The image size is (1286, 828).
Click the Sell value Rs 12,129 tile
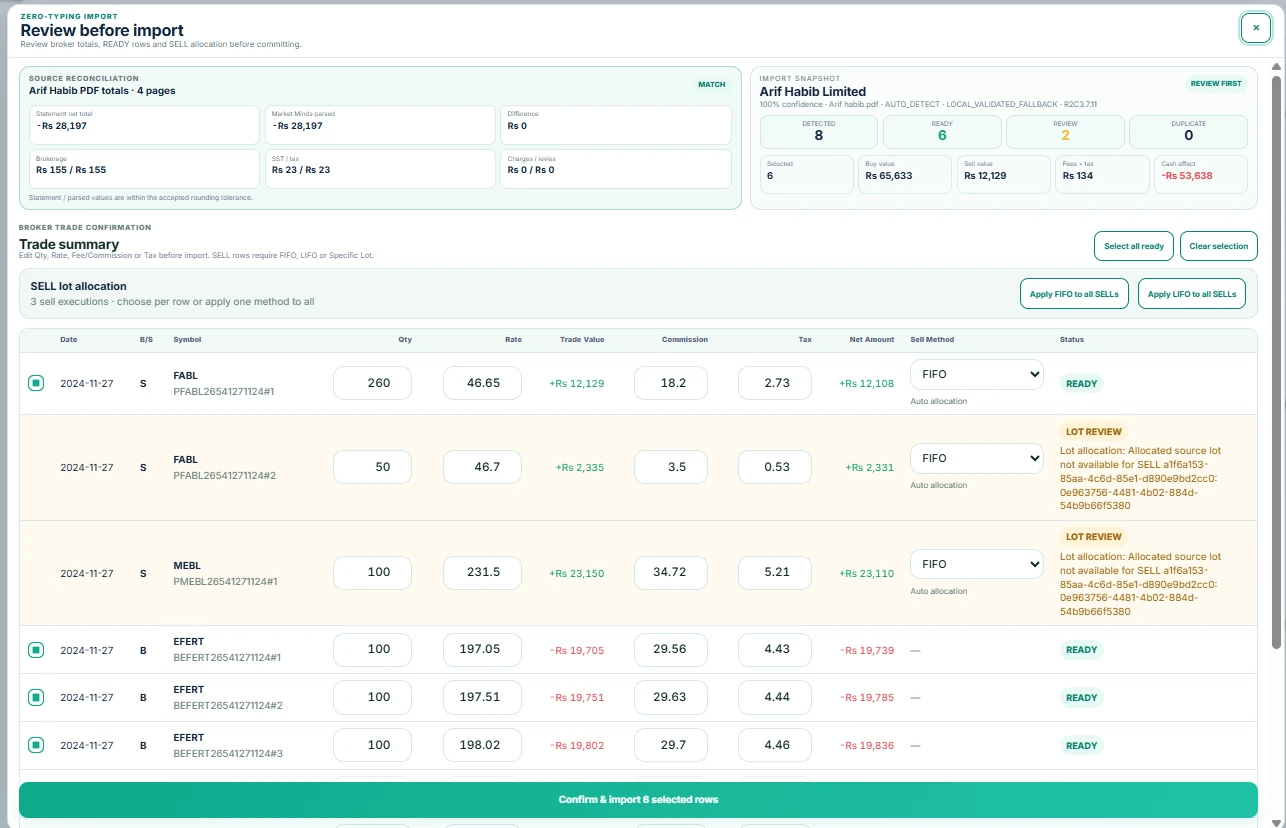pos(1003,174)
